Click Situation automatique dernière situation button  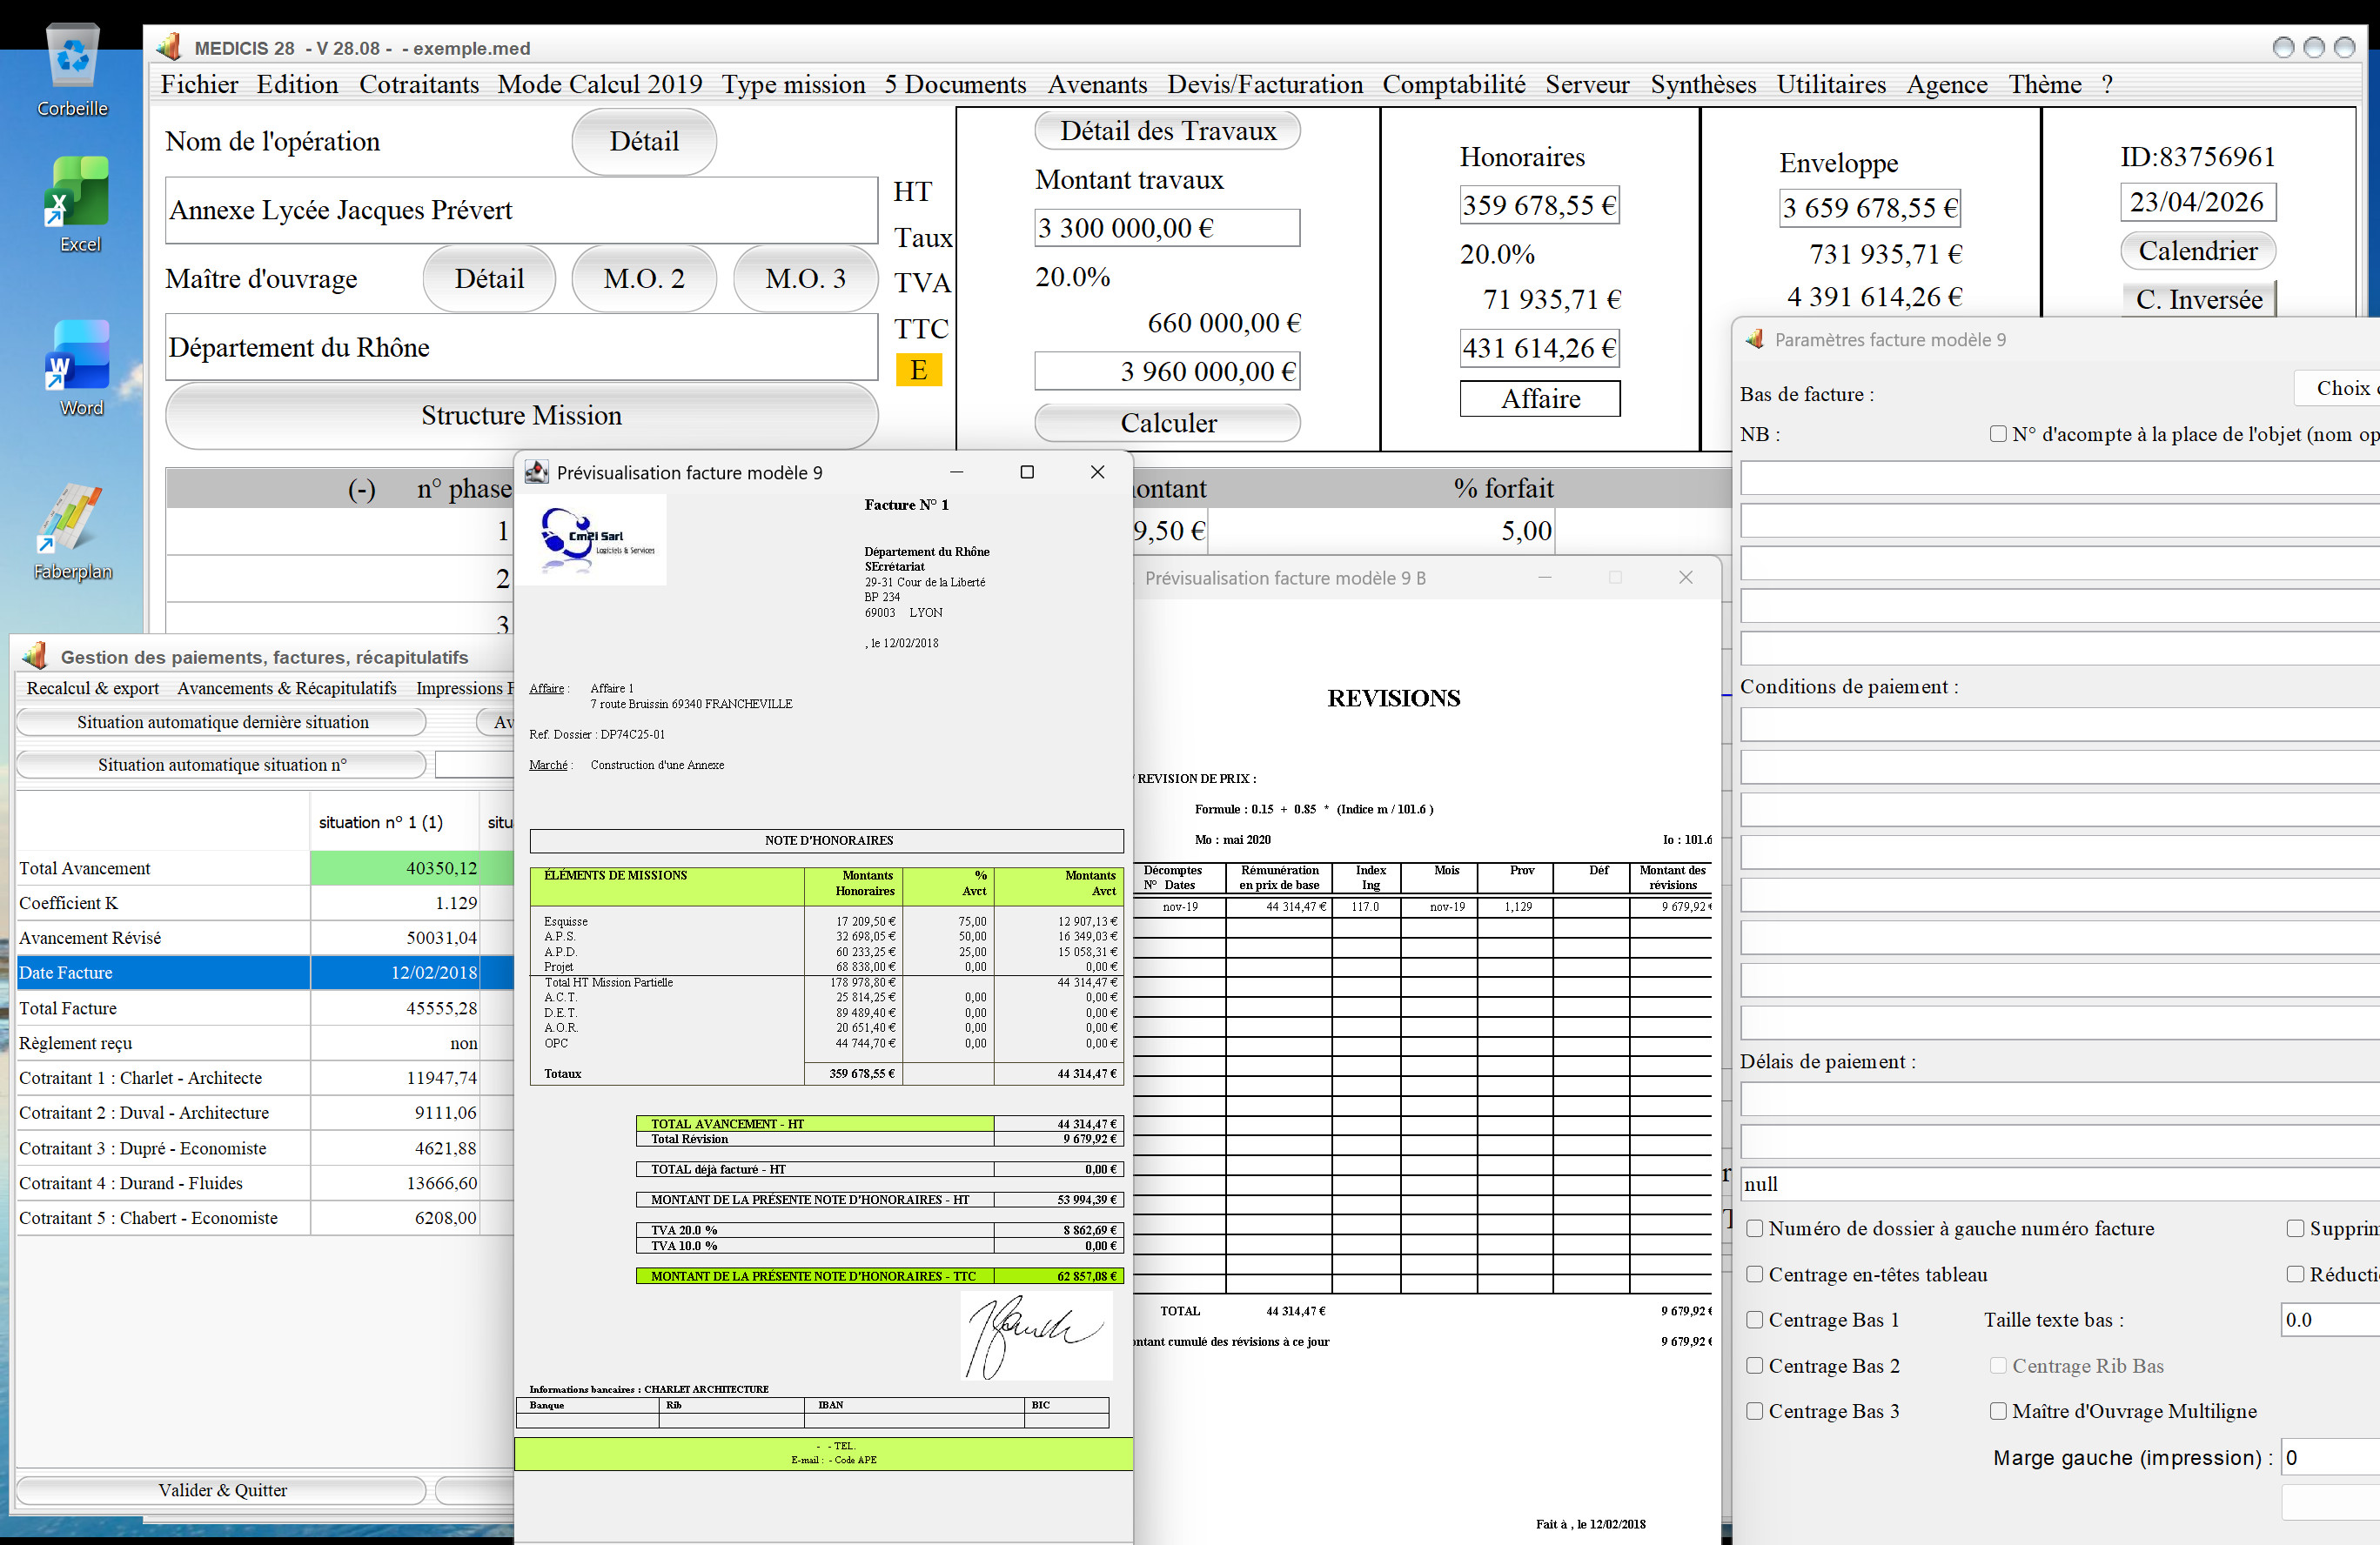pos(221,722)
